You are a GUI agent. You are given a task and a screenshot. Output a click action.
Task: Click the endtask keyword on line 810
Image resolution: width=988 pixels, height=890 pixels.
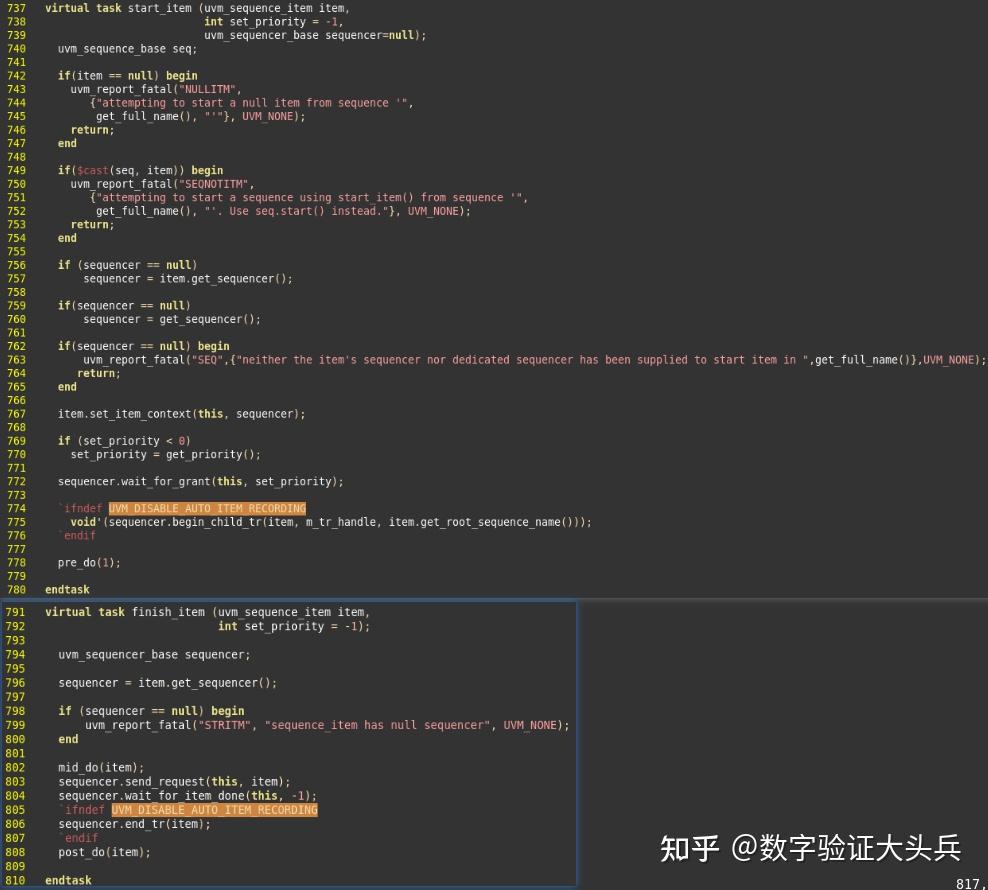pos(66,880)
